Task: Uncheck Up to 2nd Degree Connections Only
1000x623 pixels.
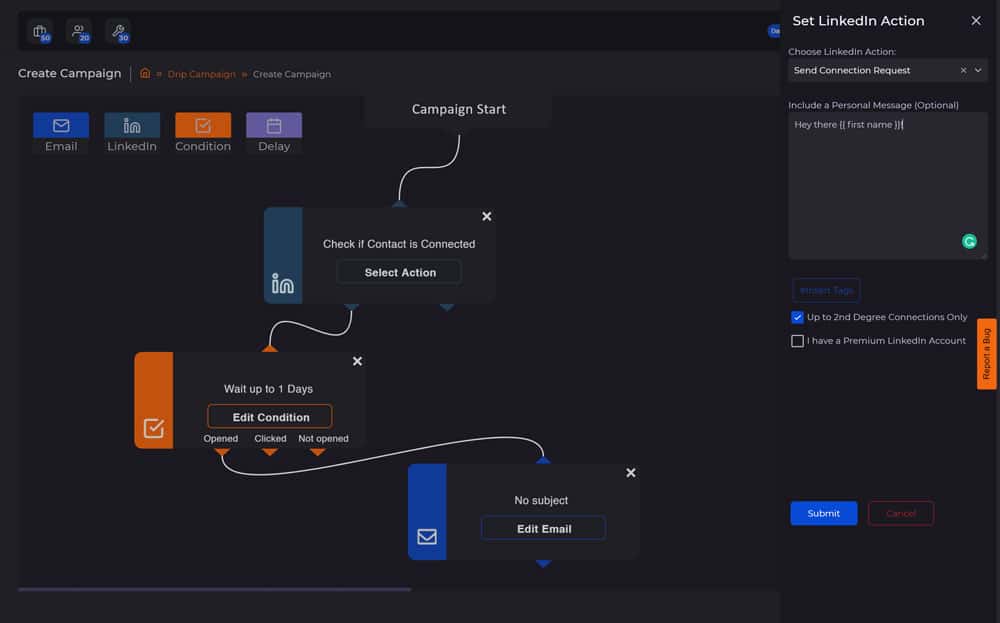Action: (797, 317)
